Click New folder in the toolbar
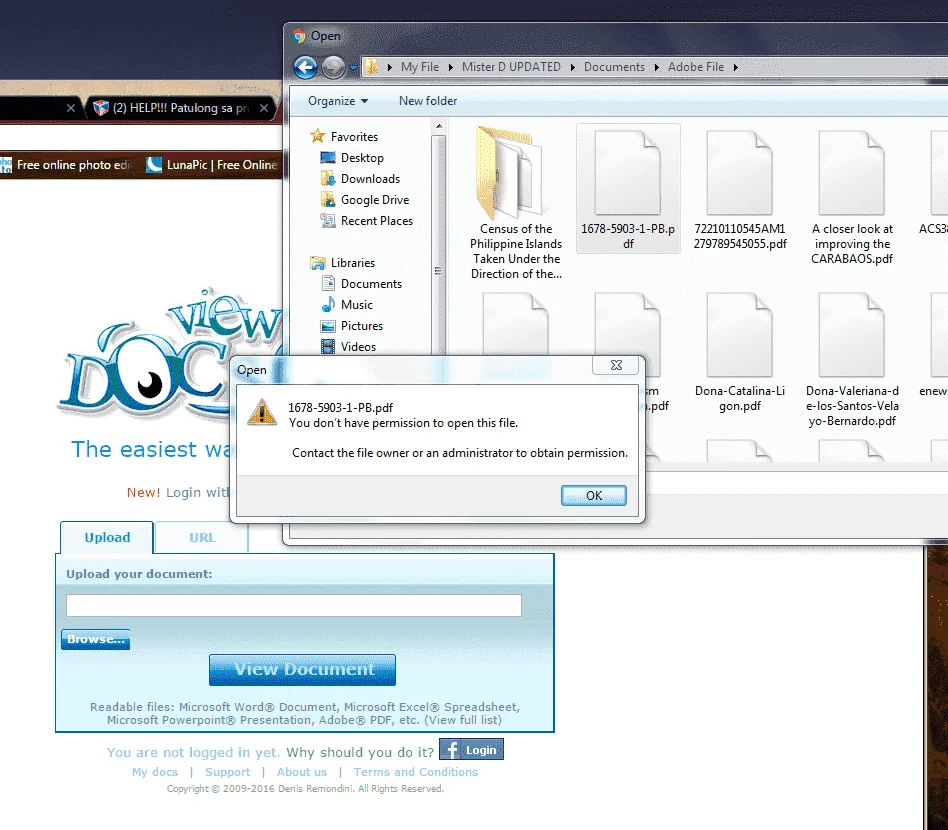This screenshot has height=830, width=948. click(x=427, y=101)
